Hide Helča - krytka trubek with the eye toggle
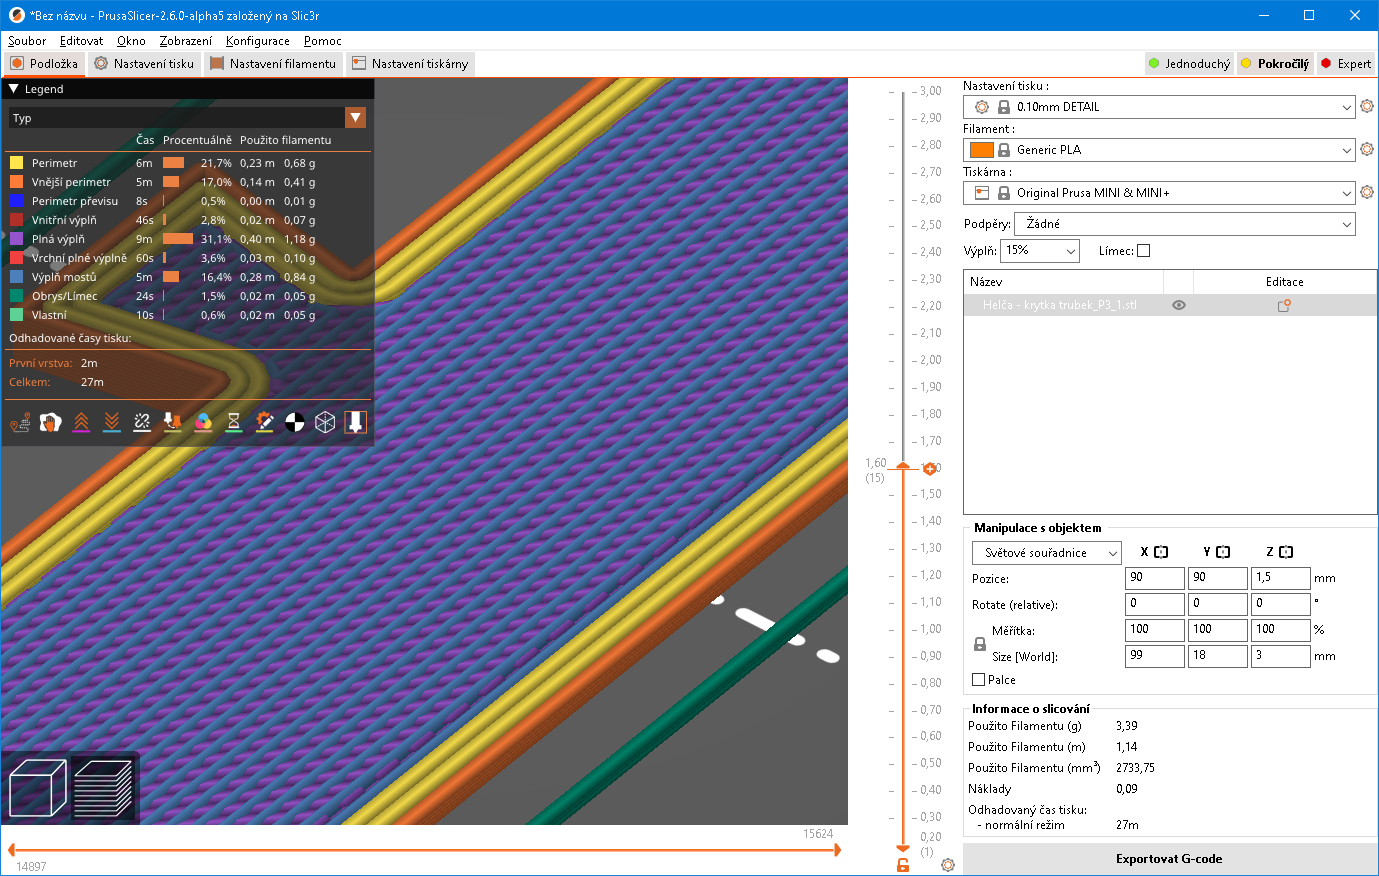 coord(1178,305)
